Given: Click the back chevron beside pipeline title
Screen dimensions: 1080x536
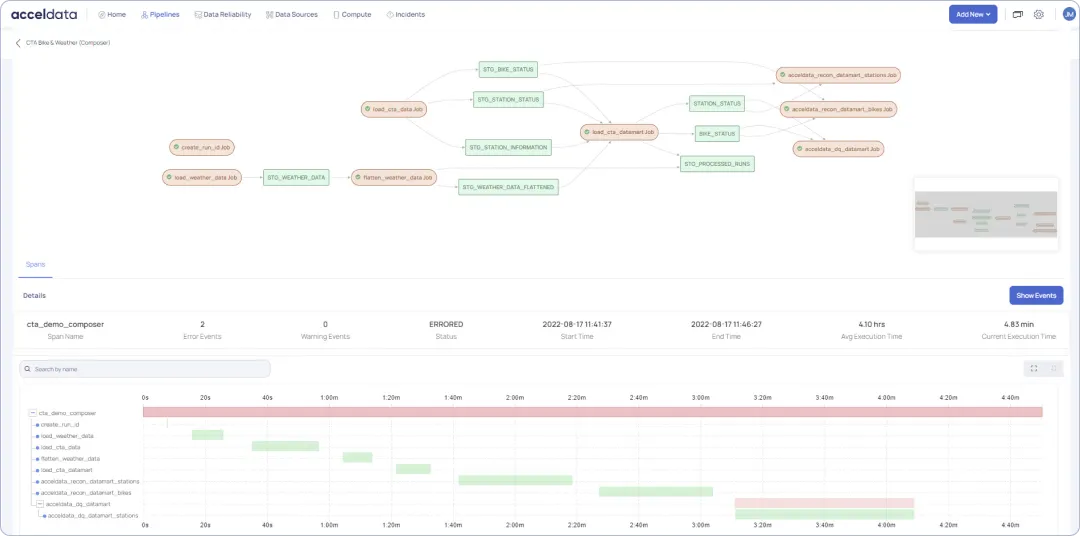Looking at the screenshot, I should (x=18, y=43).
